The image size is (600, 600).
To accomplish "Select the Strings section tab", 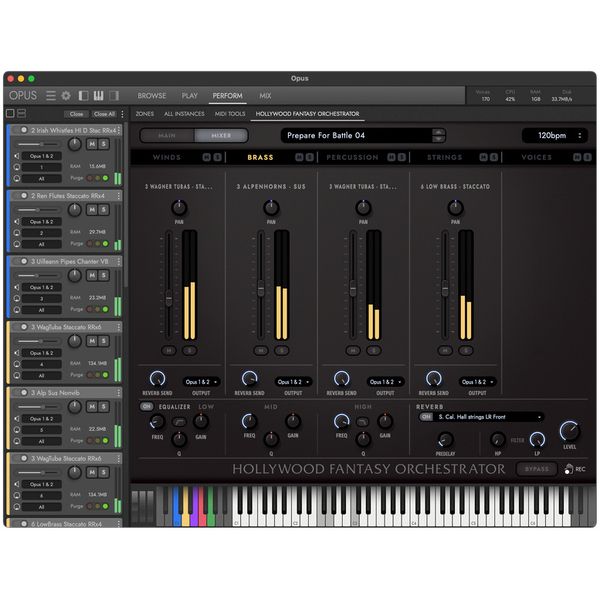I will pos(445,157).
